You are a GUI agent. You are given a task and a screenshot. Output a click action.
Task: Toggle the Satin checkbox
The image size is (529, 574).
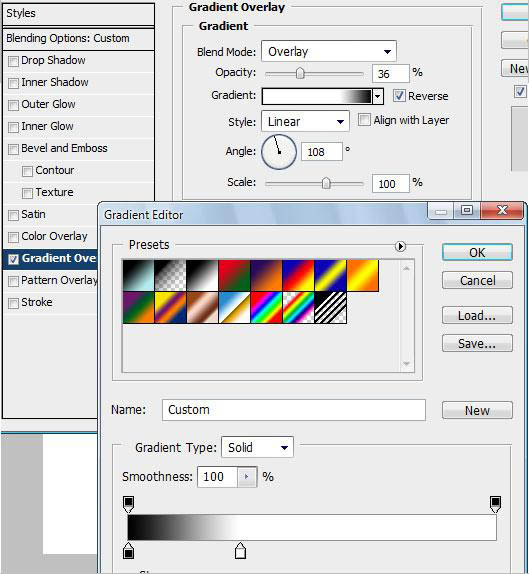pos(13,215)
